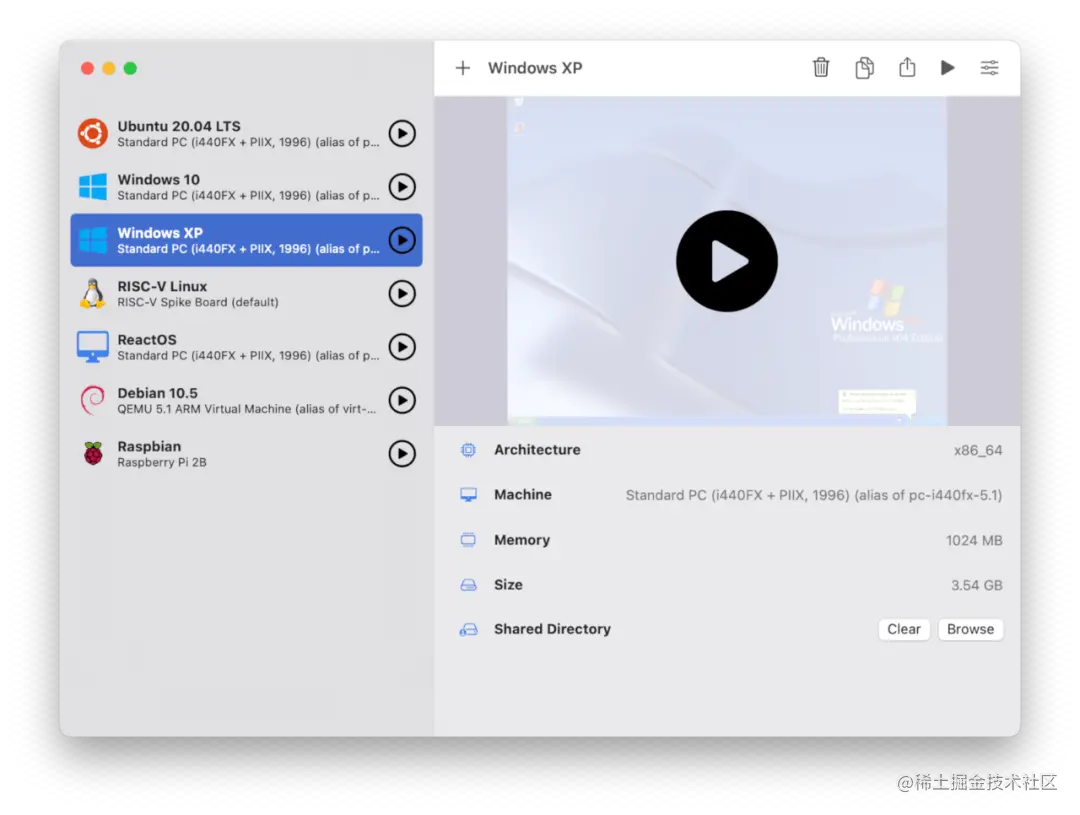Click the Machine label
Image resolution: width=1080 pixels, height=815 pixels.
tap(523, 495)
